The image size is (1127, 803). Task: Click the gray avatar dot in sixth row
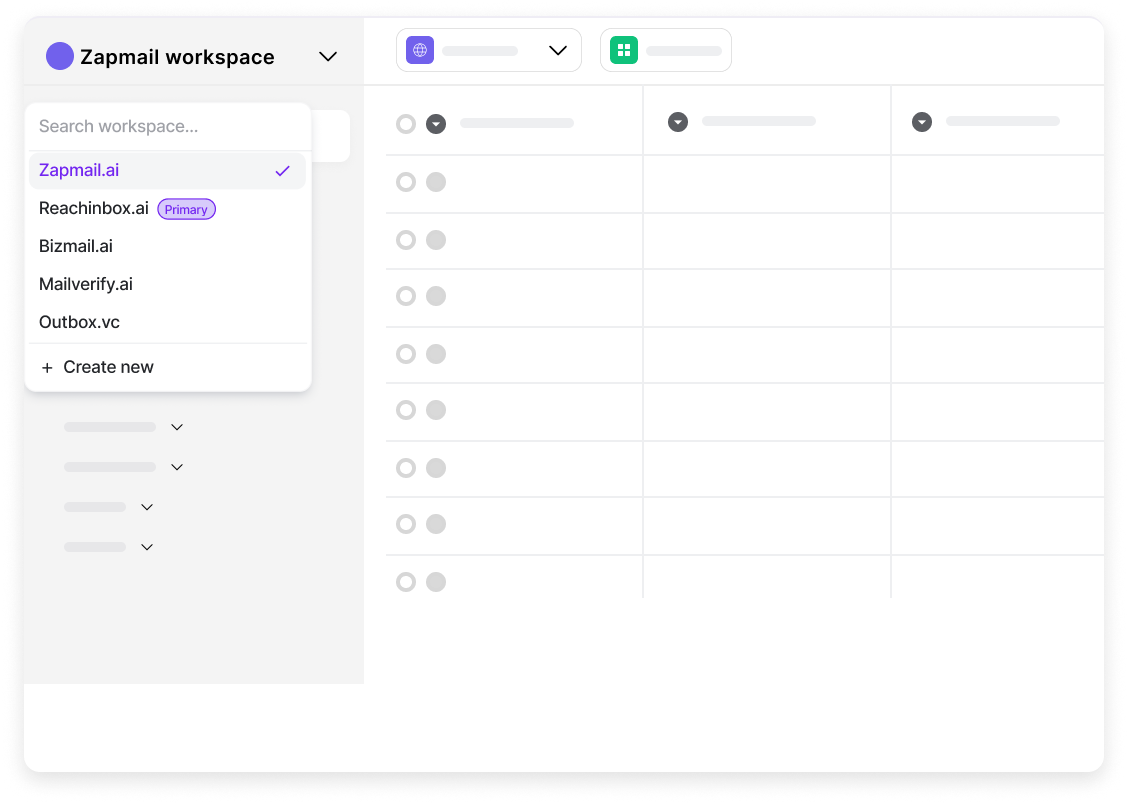tap(436, 469)
